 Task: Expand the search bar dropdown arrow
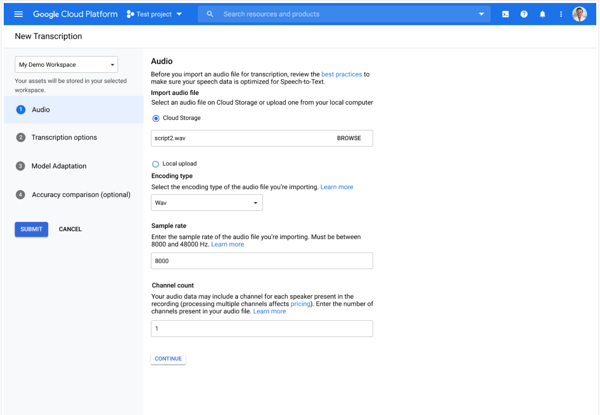(481, 14)
